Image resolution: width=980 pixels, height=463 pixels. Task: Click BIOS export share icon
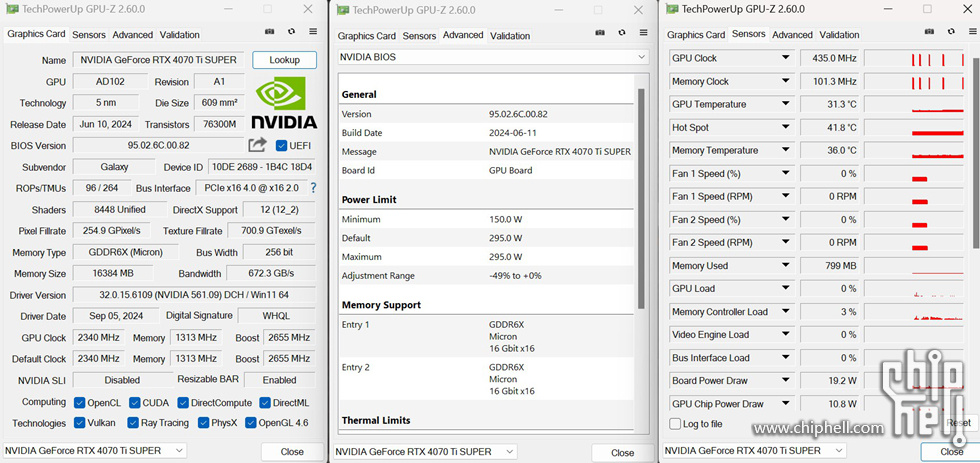[257, 145]
